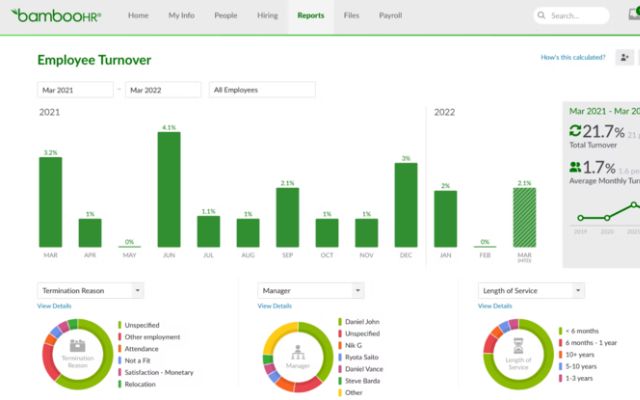640x400 pixels.
Task: Click the first point on turnover trend line
Action: tap(580, 218)
